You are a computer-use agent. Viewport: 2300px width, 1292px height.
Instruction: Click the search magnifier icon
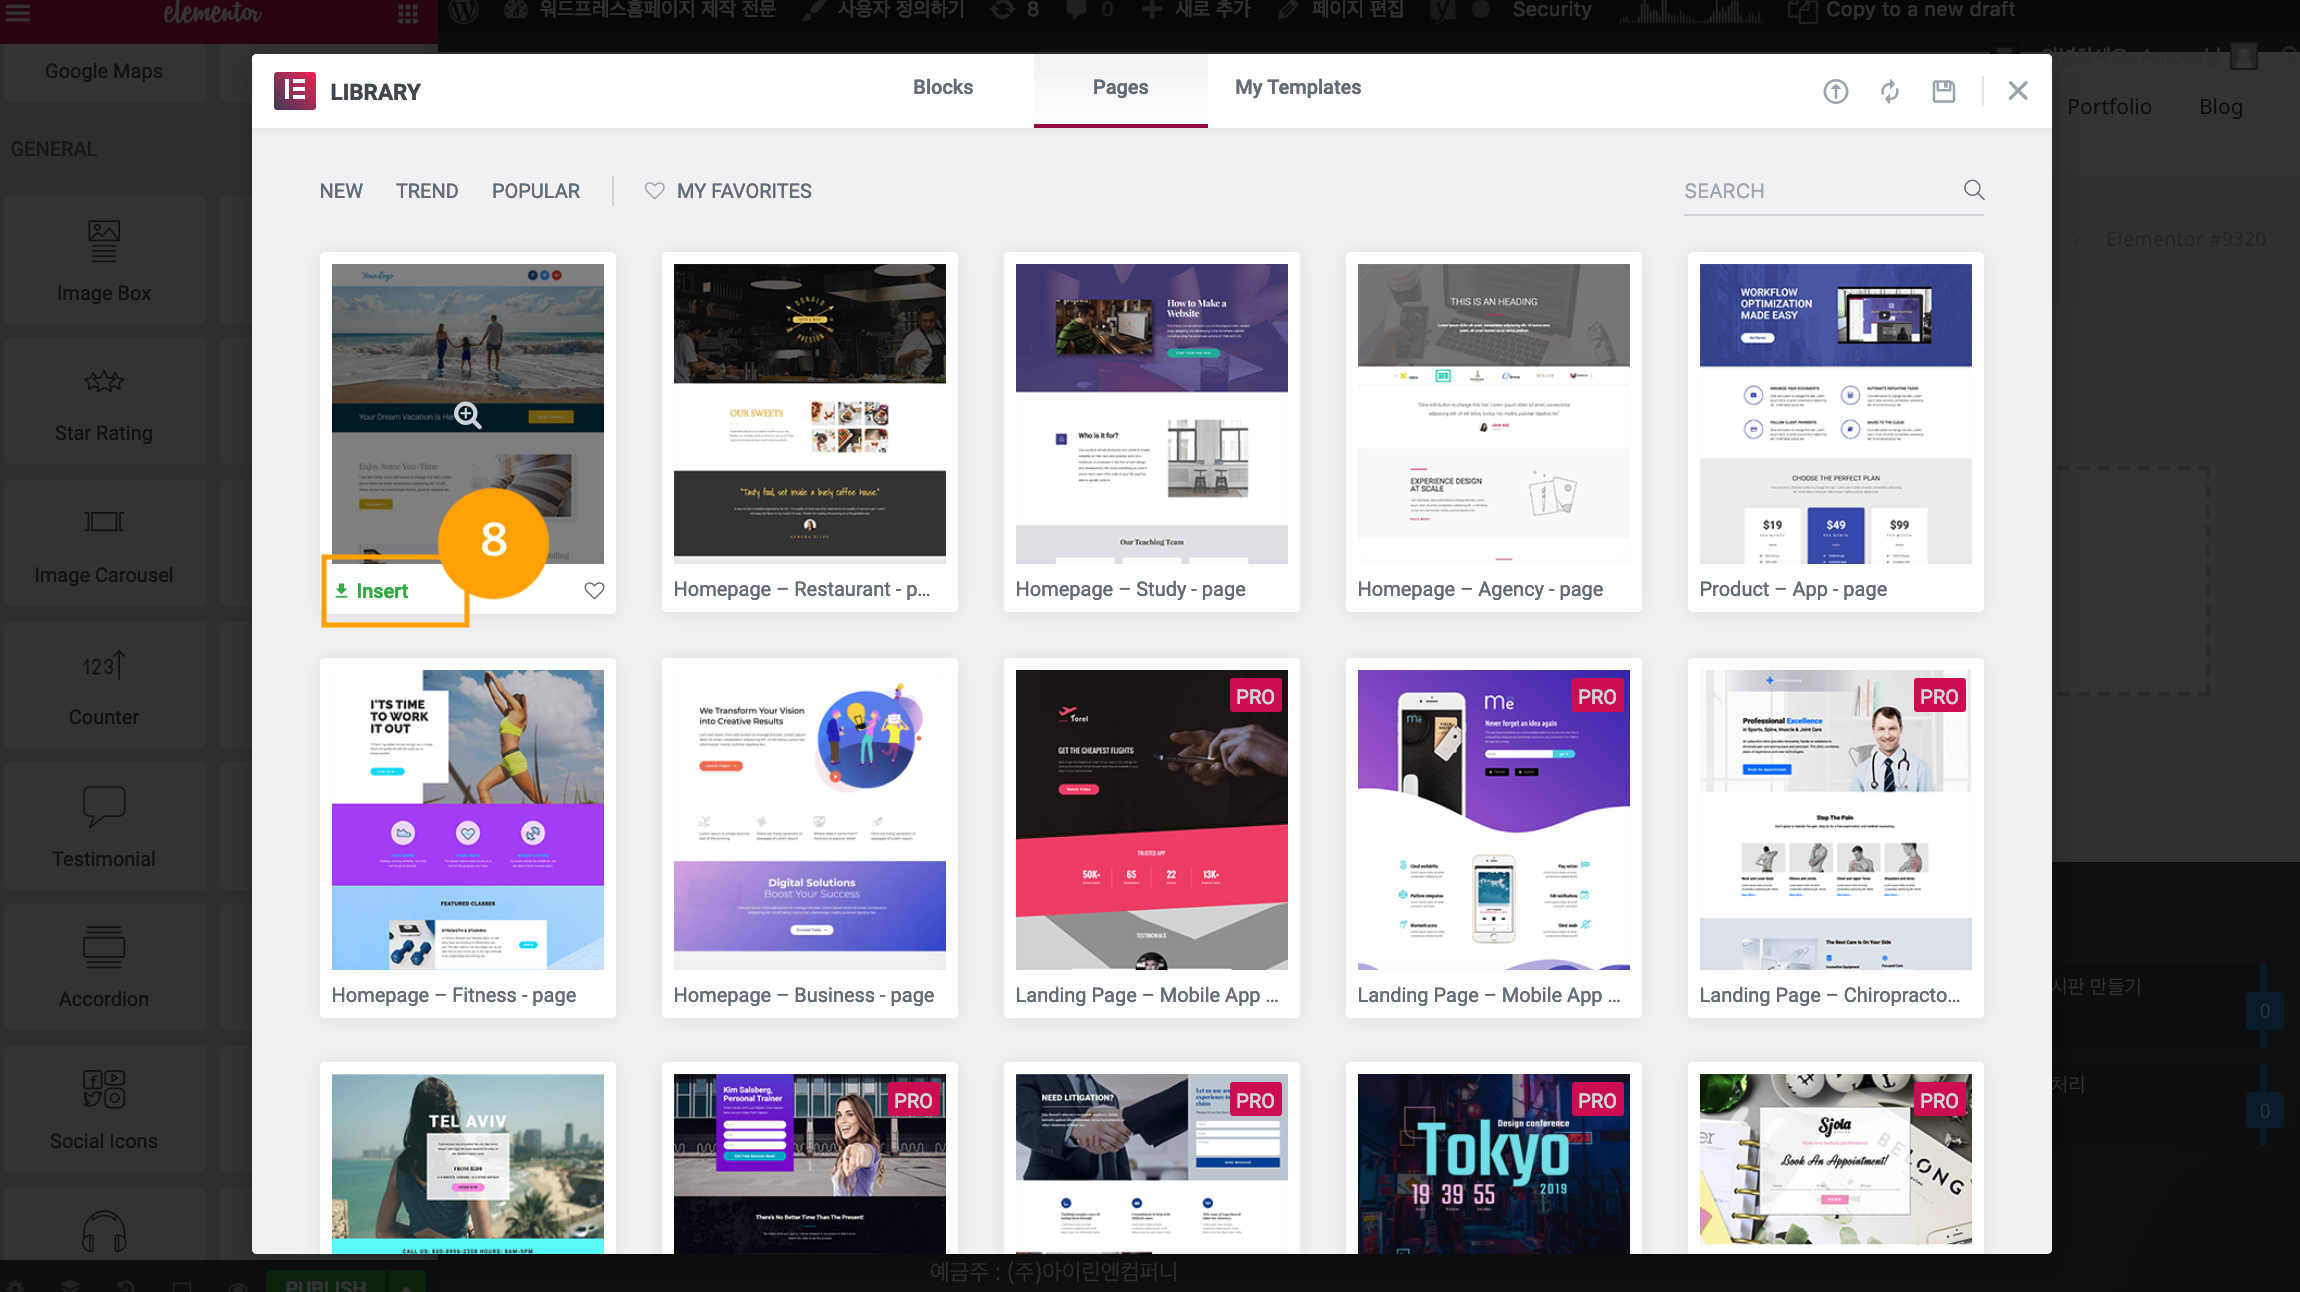pos(1973,190)
